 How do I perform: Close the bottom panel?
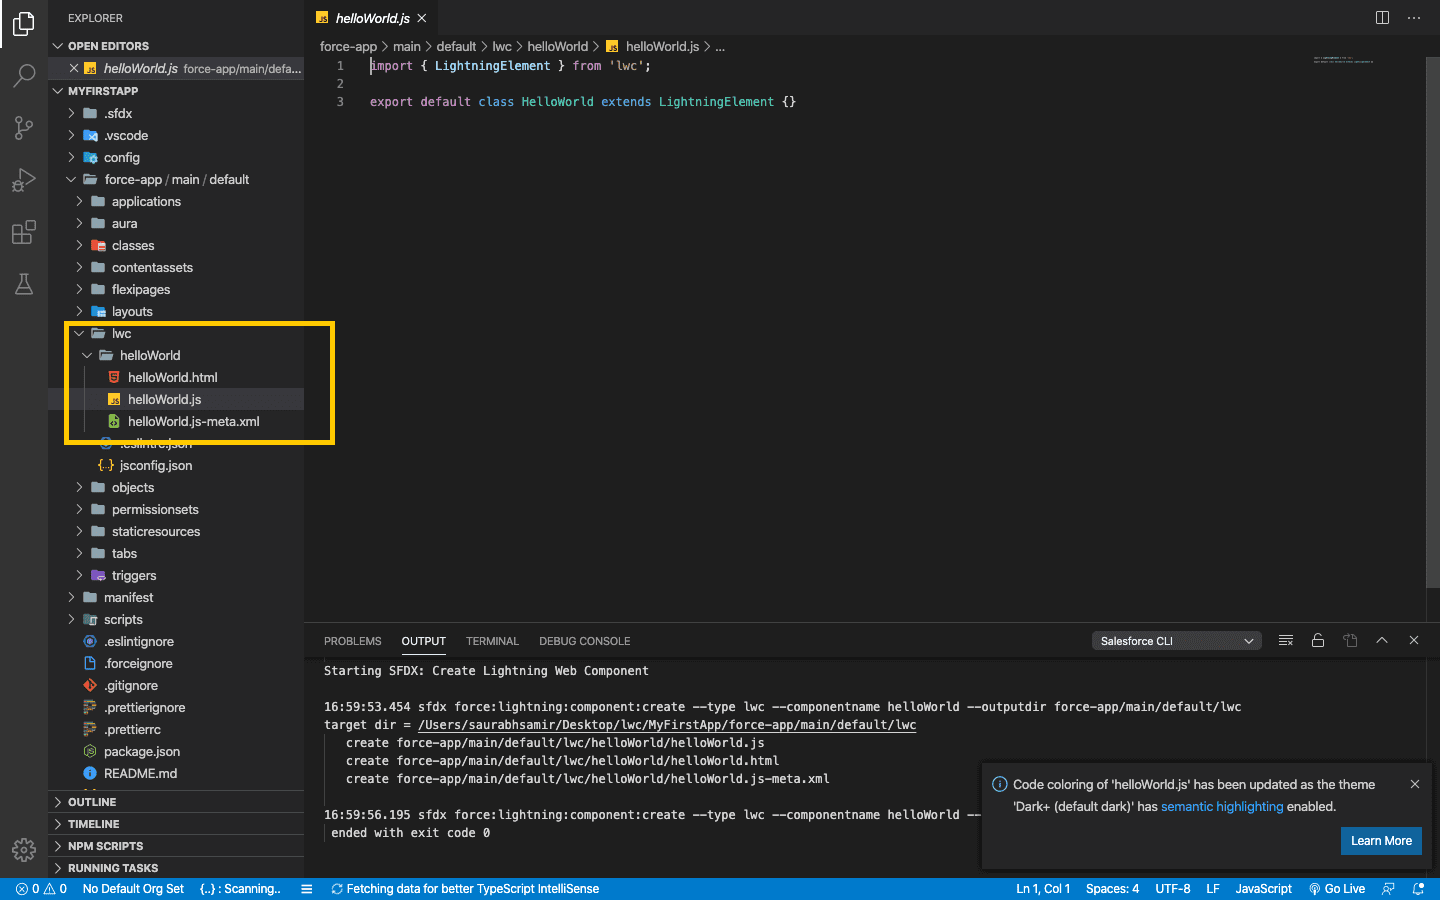tap(1414, 640)
